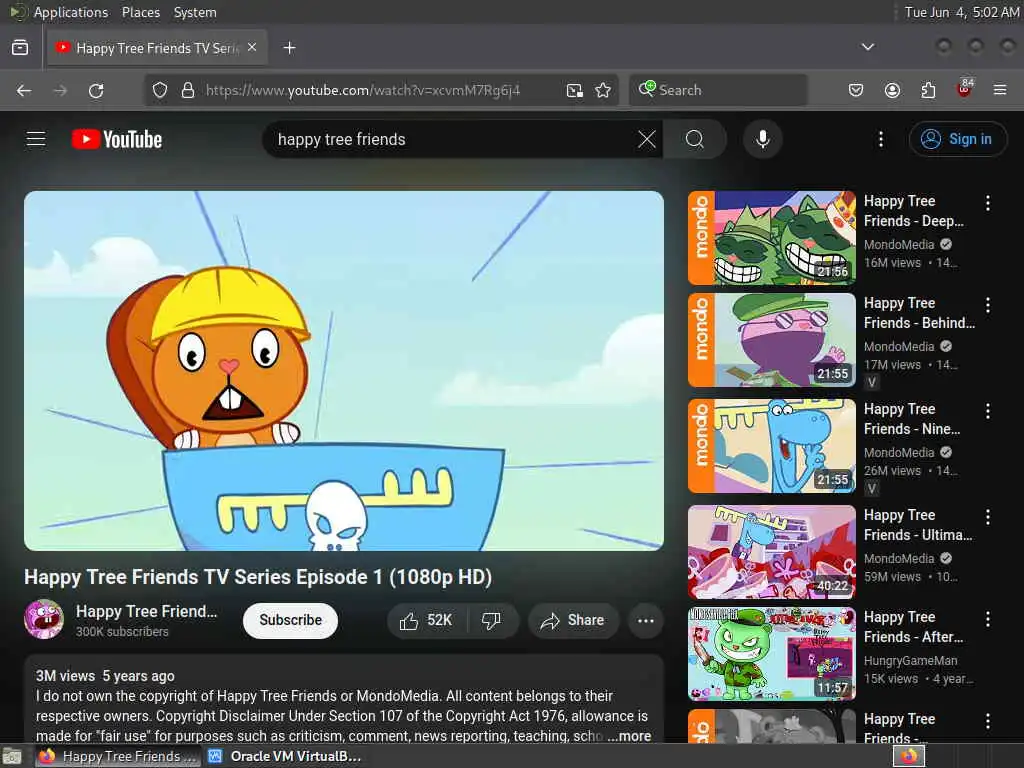Like the video with thumbs up
1024x768 pixels.
[x=426, y=620]
